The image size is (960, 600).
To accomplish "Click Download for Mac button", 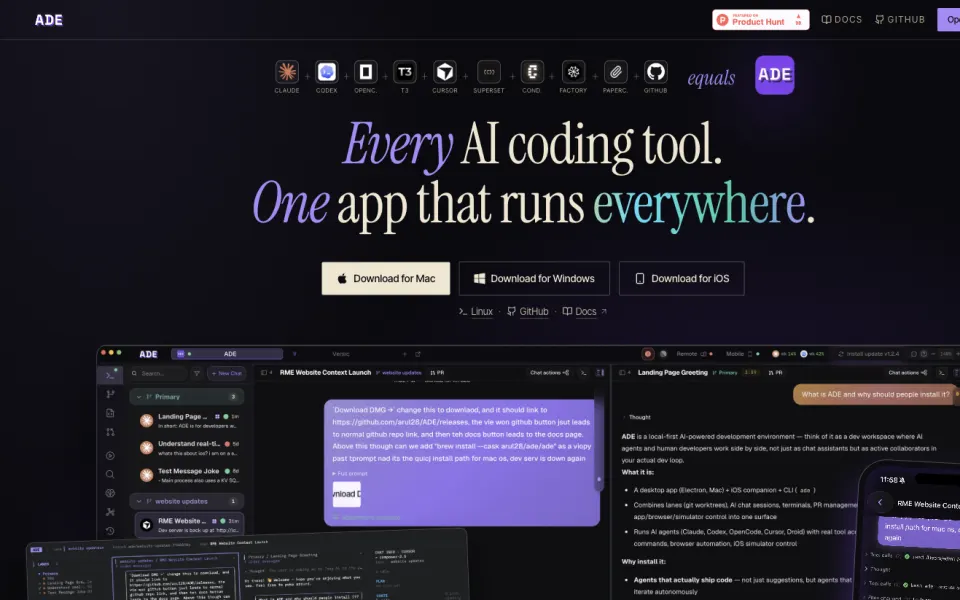I will [x=386, y=279].
